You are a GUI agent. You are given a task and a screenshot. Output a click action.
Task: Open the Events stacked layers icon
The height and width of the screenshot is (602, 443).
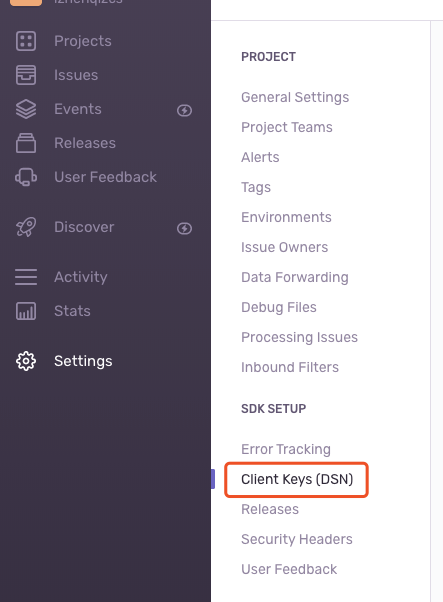click(x=26, y=109)
